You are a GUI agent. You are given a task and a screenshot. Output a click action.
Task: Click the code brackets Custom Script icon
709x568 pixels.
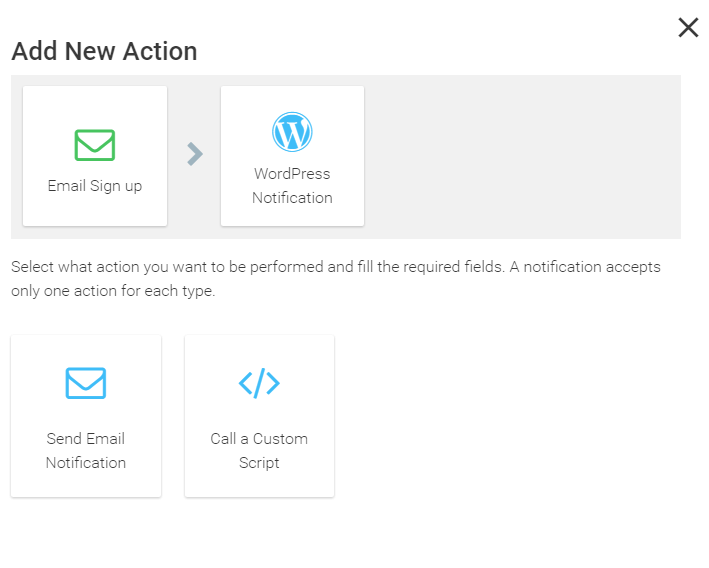pyautogui.click(x=259, y=383)
